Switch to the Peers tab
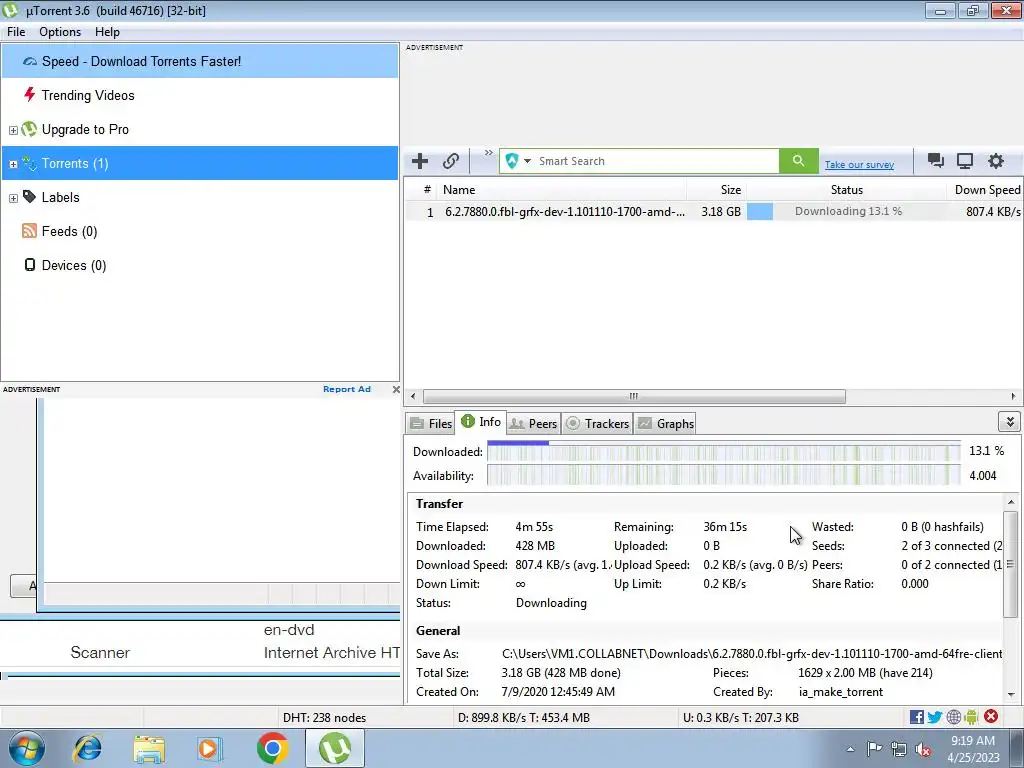This screenshot has width=1024, height=768. [534, 423]
